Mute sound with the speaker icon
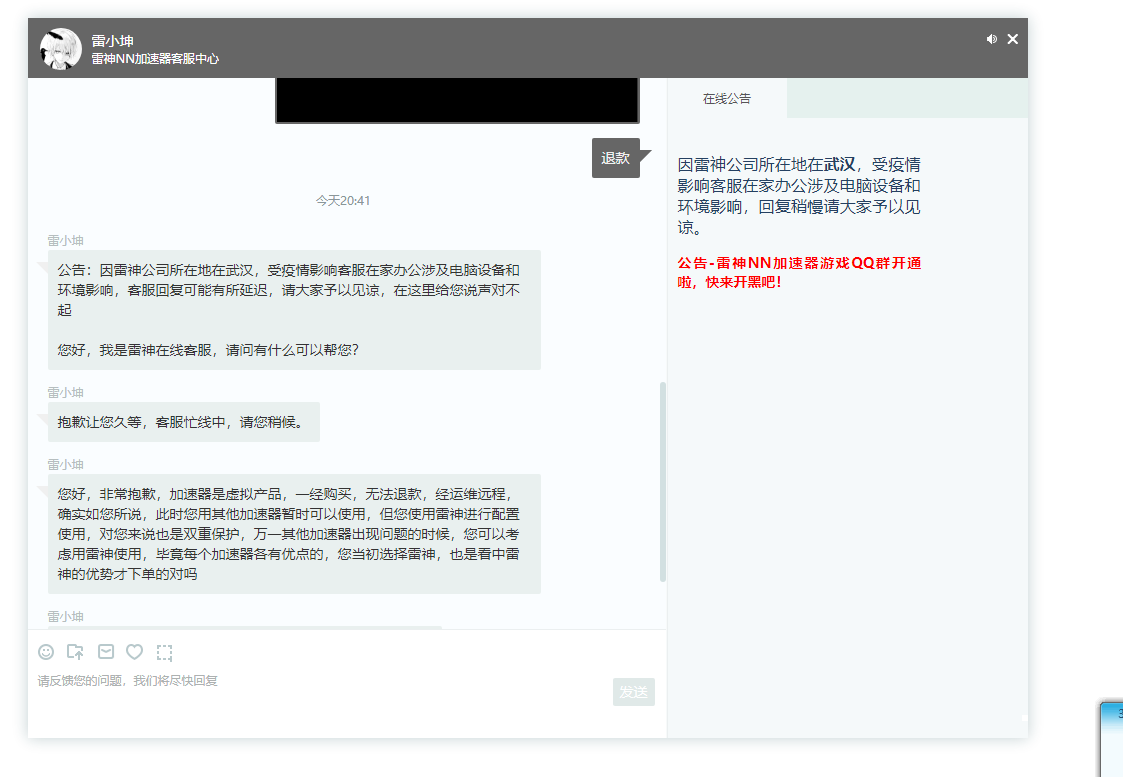Image resolution: width=1123 pixels, height=777 pixels. click(991, 39)
